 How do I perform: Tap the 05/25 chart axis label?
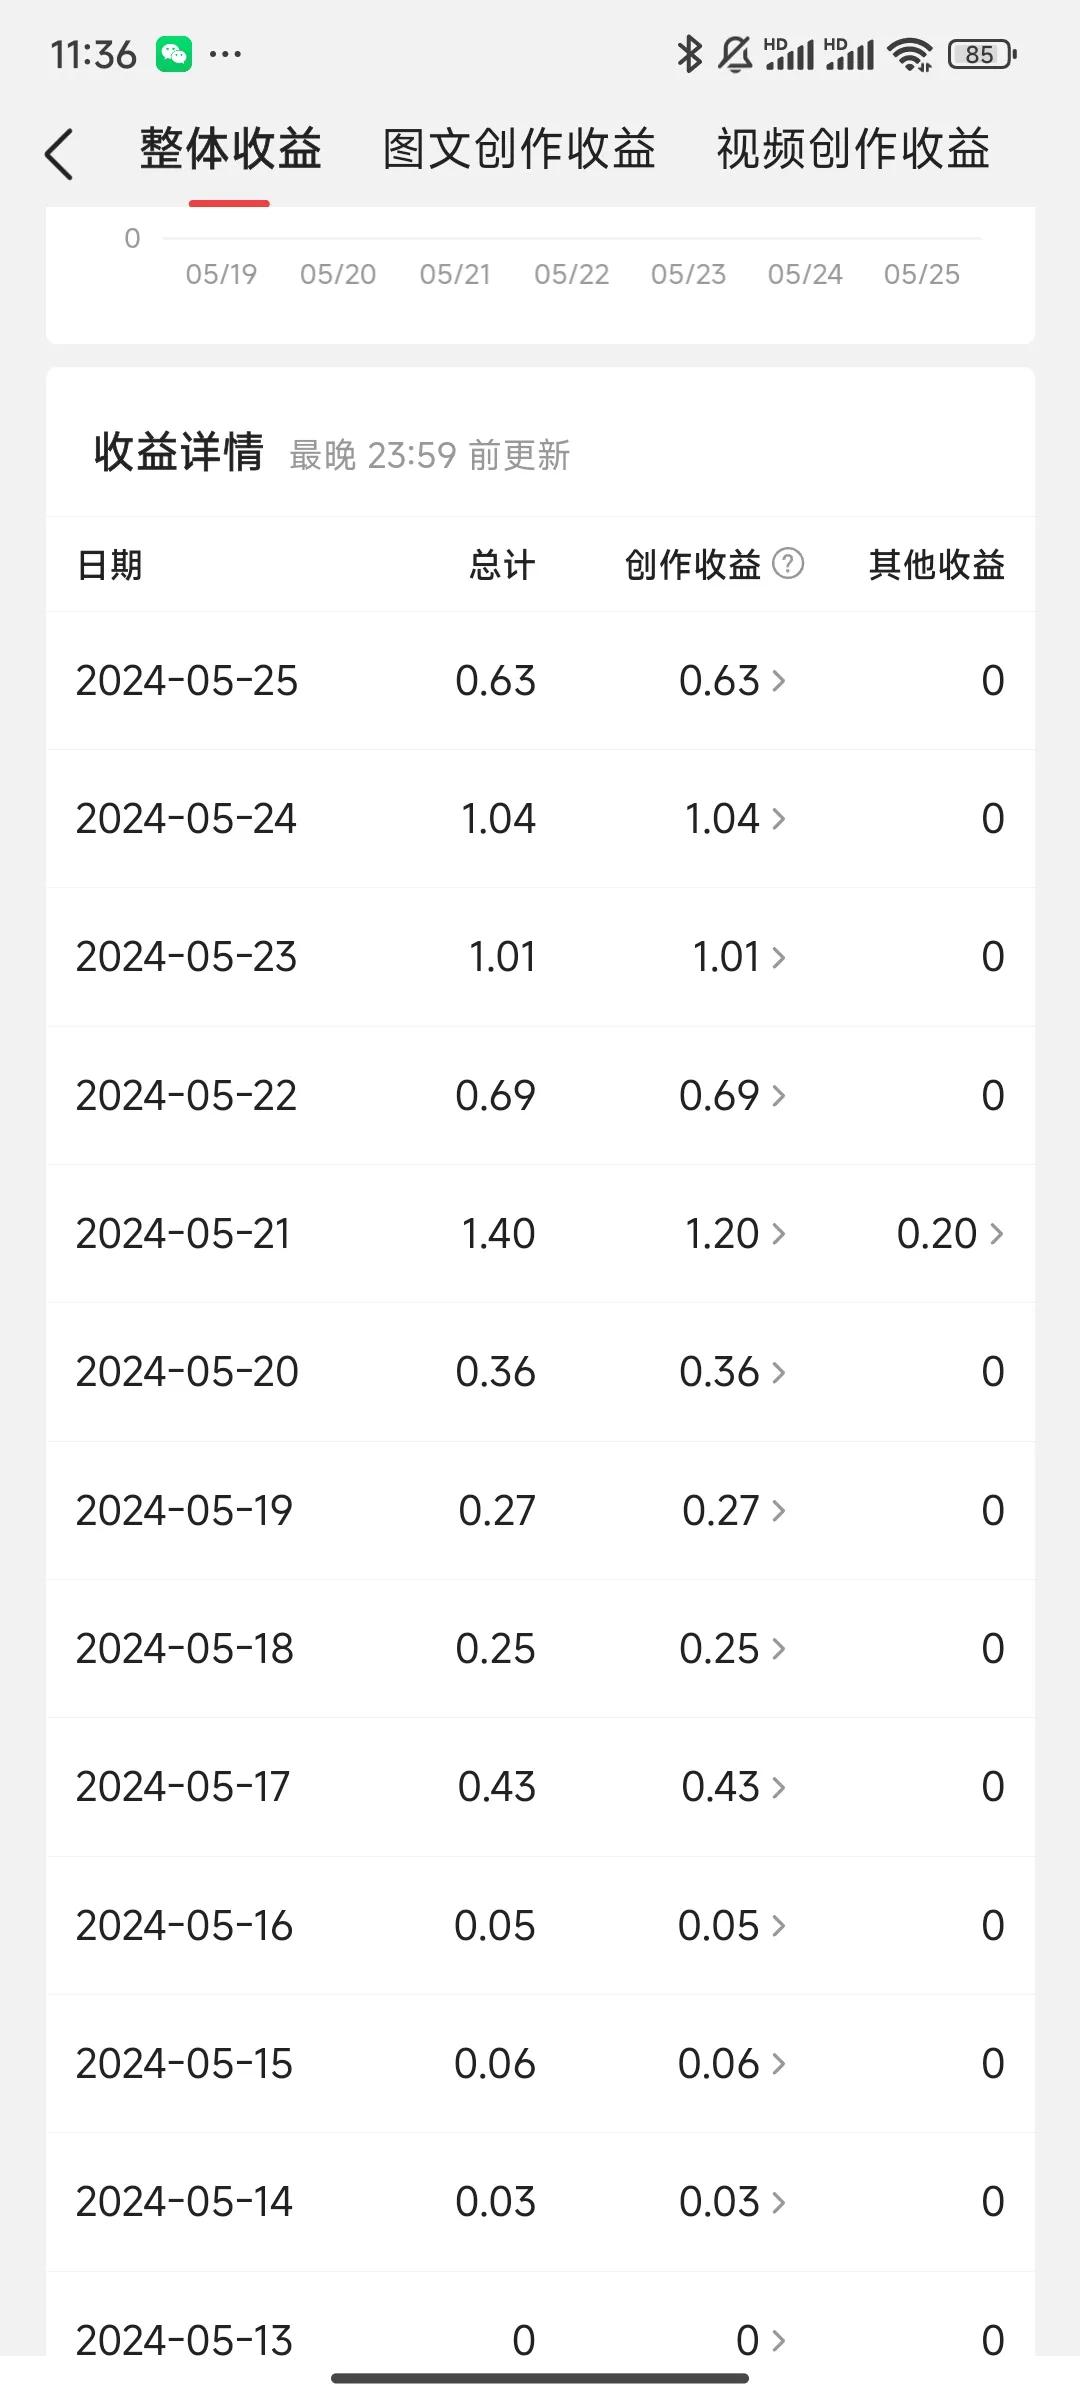tap(921, 274)
